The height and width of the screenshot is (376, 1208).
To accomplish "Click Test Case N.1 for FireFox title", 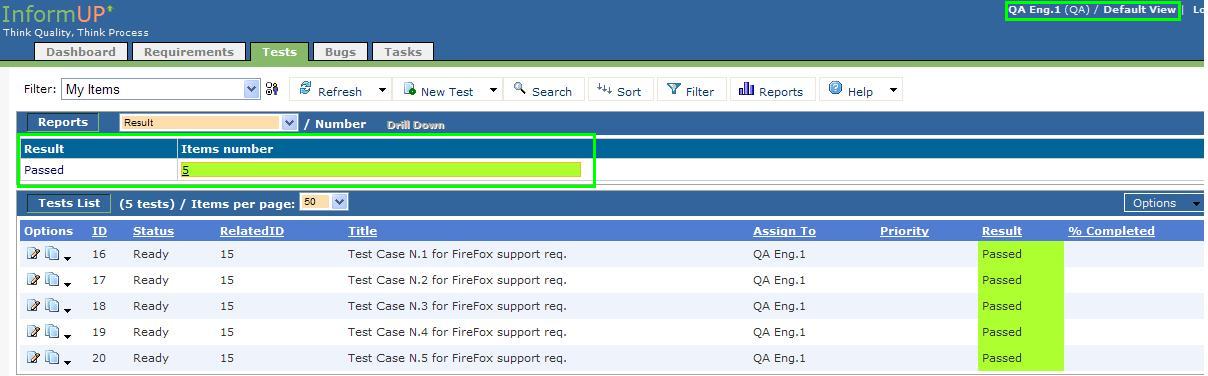I will click(457, 254).
